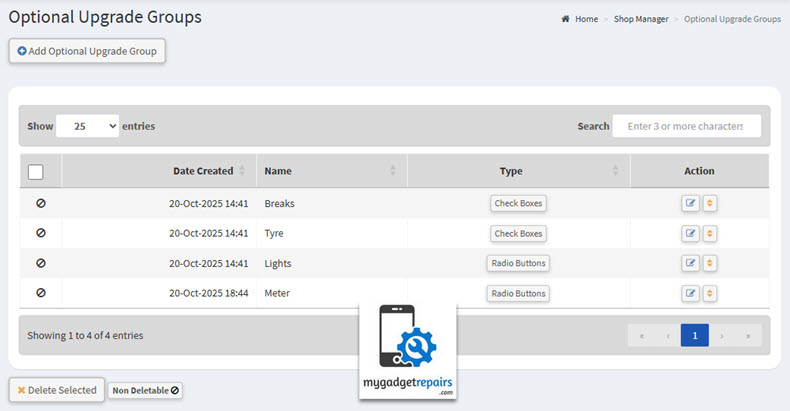Open Shop Manager breadcrumb link
790x411 pixels.
pyautogui.click(x=641, y=19)
